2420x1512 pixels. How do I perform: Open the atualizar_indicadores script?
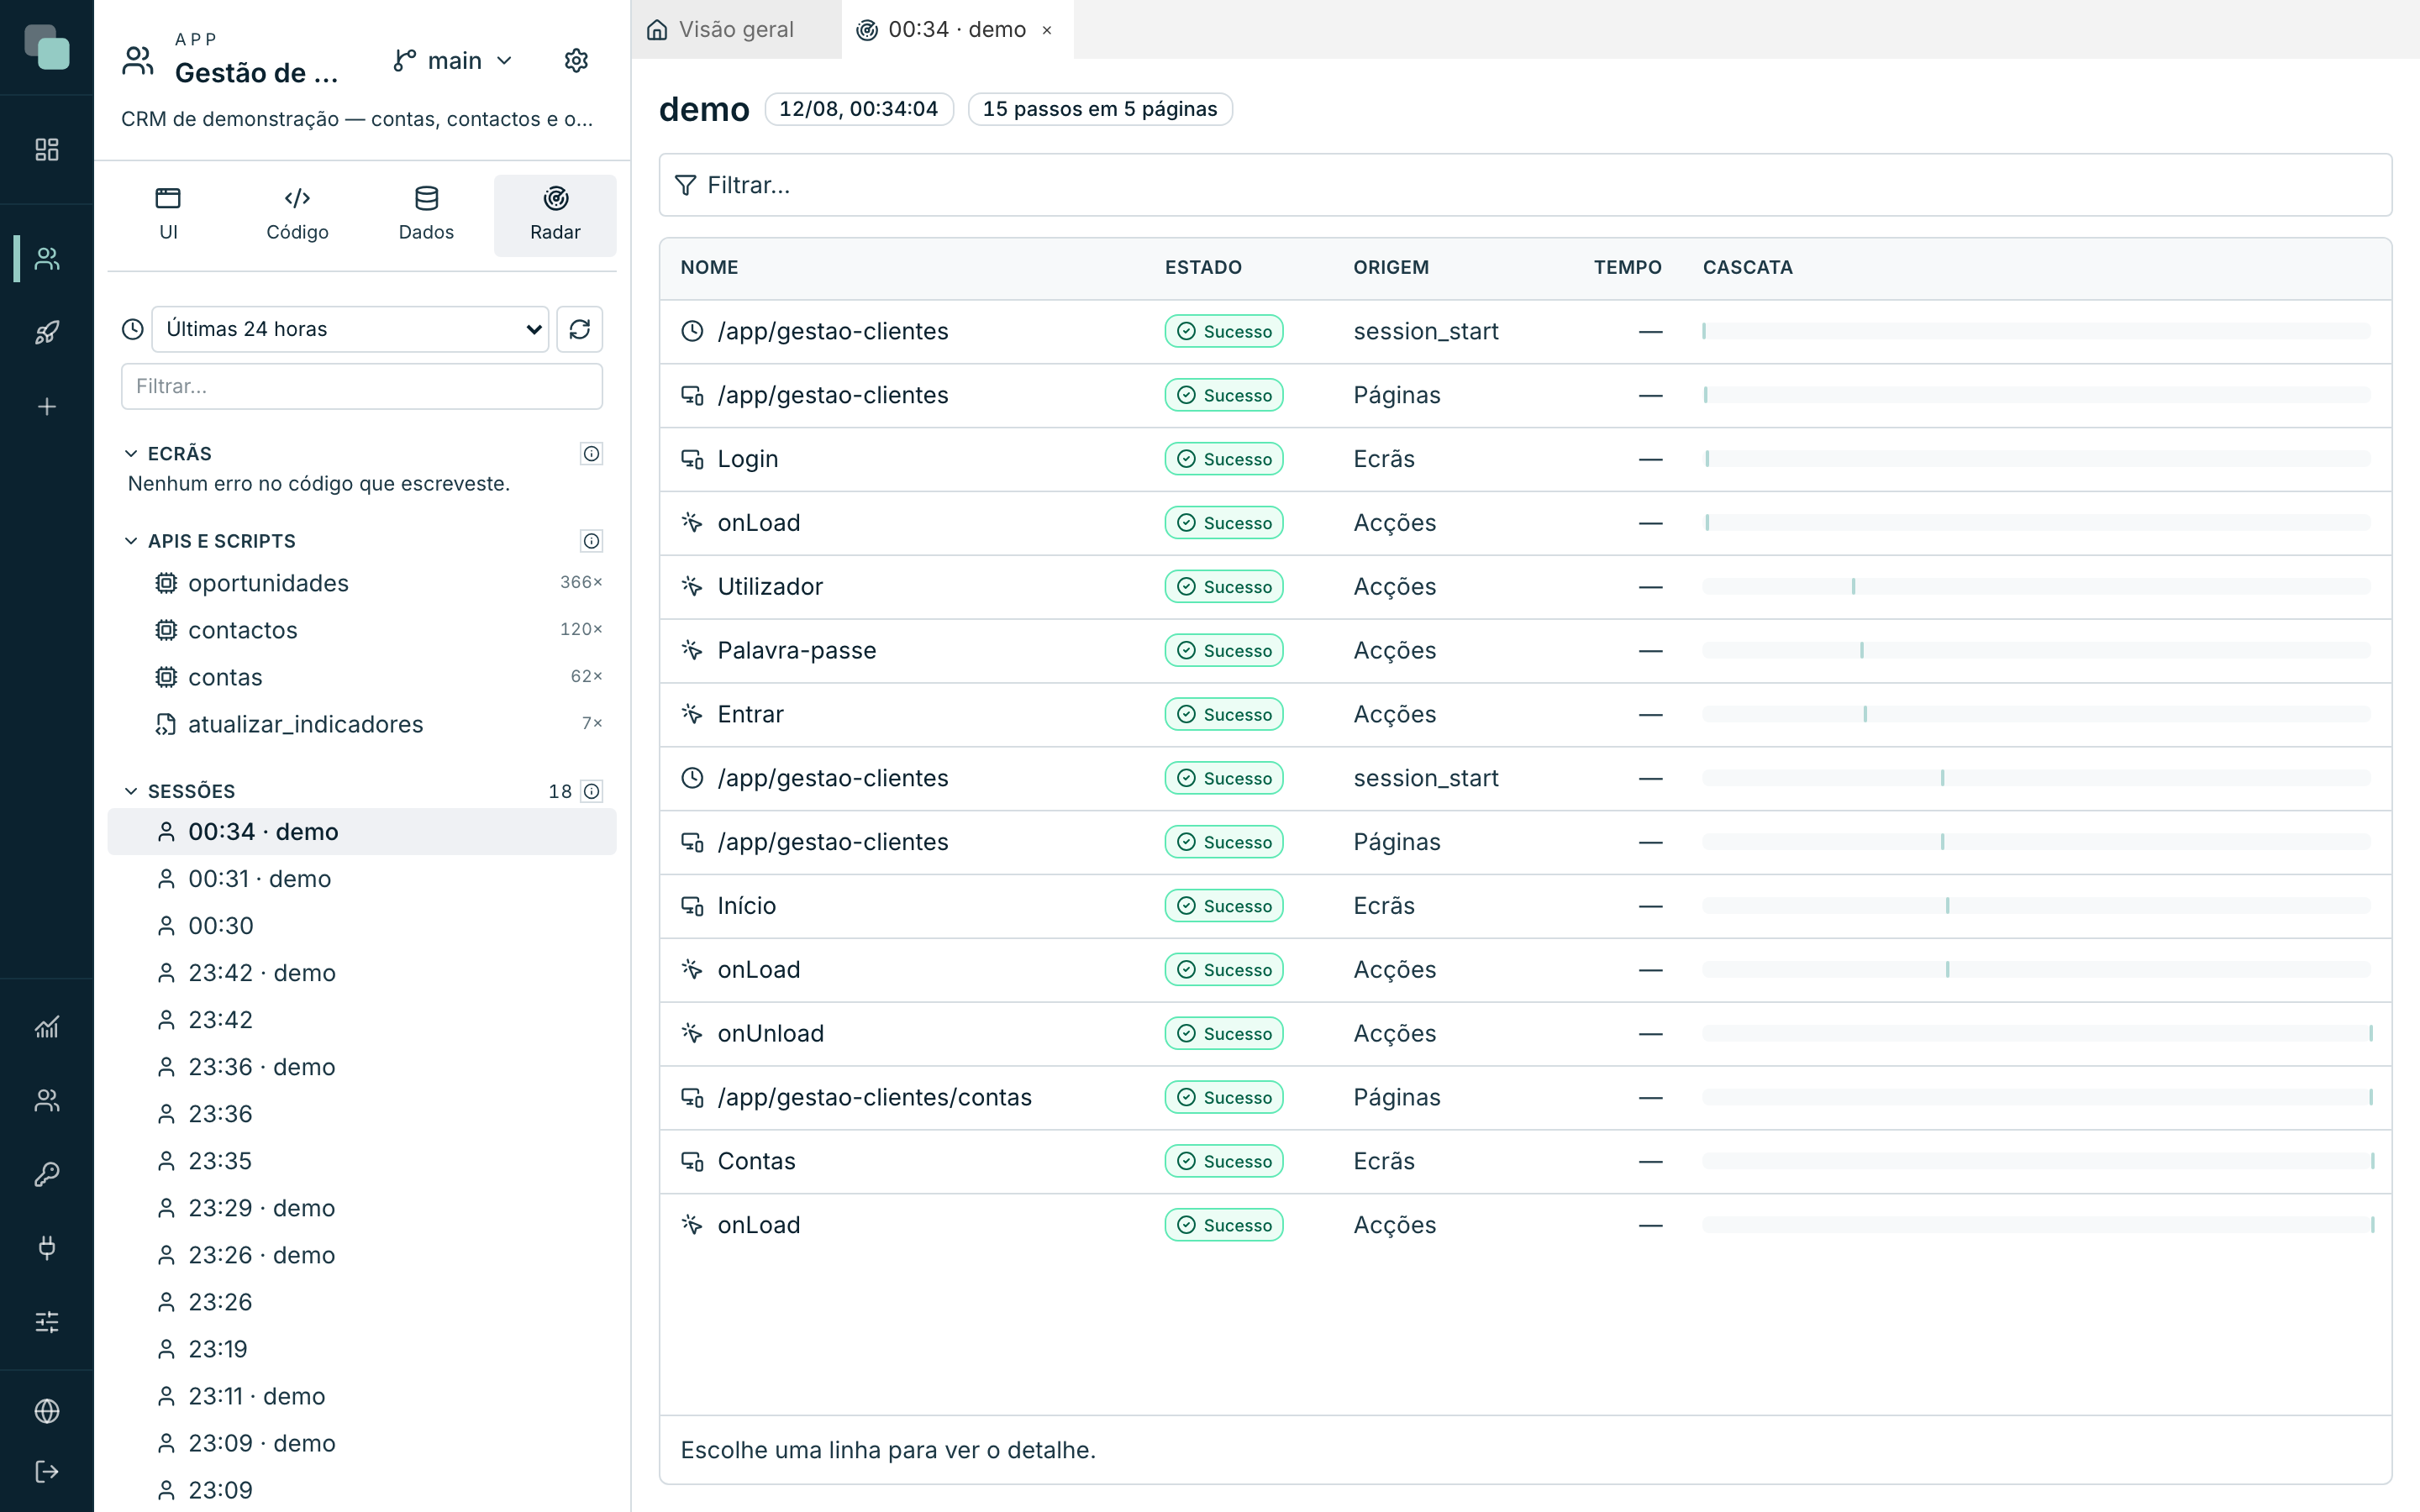(362, 724)
